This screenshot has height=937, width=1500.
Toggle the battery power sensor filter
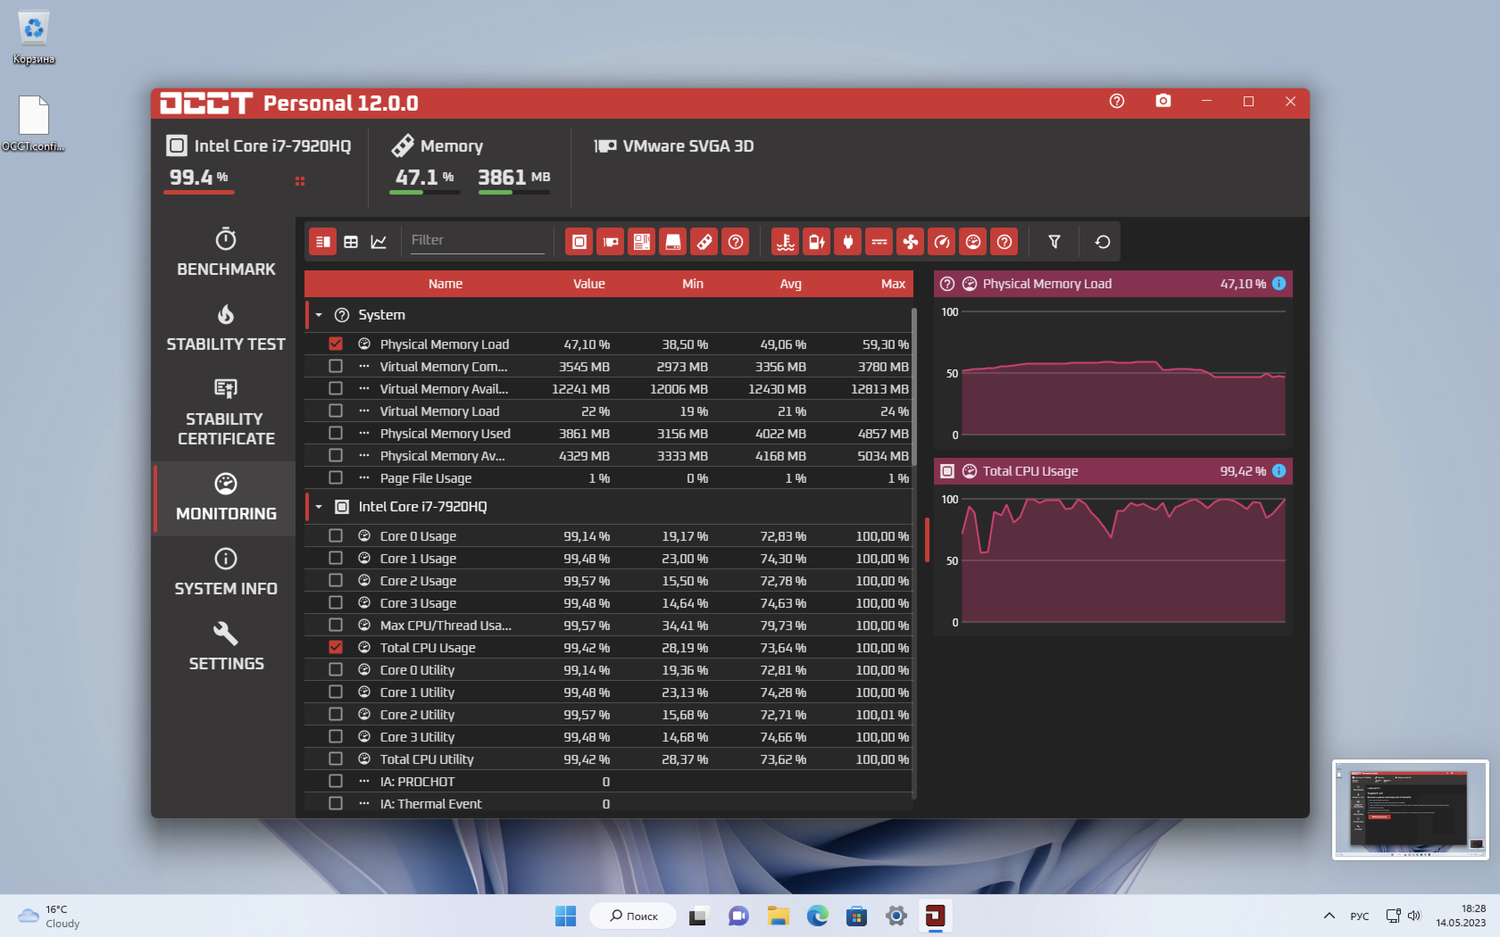point(816,242)
